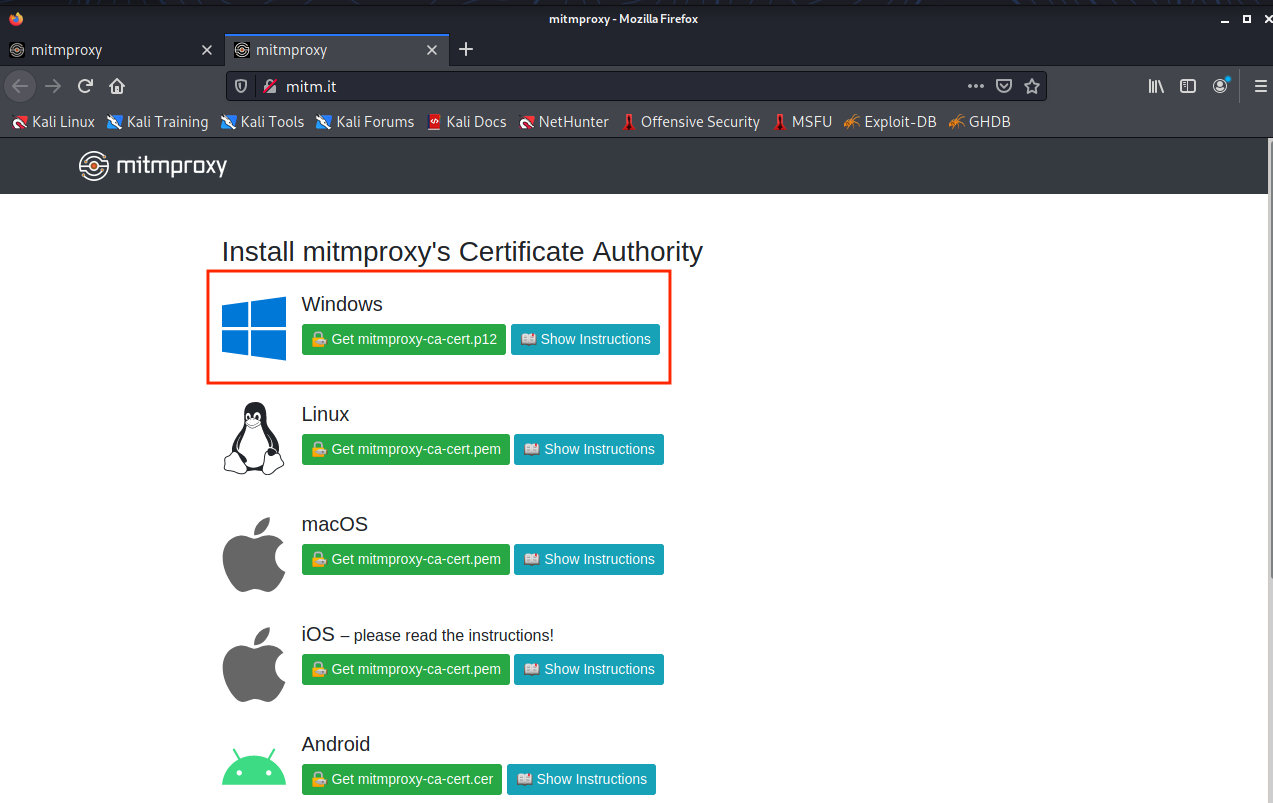Click the insecure connection padlock icon
Viewport: 1273px width, 803px height.
(269, 87)
